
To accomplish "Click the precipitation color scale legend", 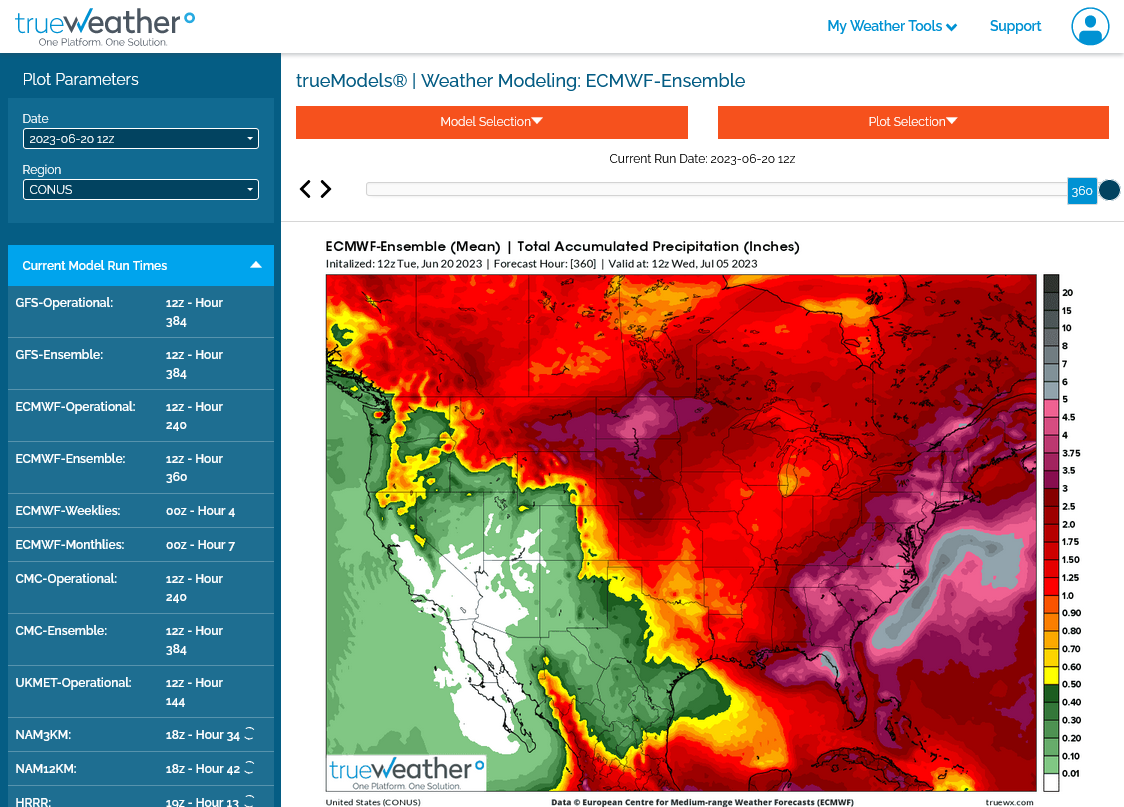I will pos(1062,533).
